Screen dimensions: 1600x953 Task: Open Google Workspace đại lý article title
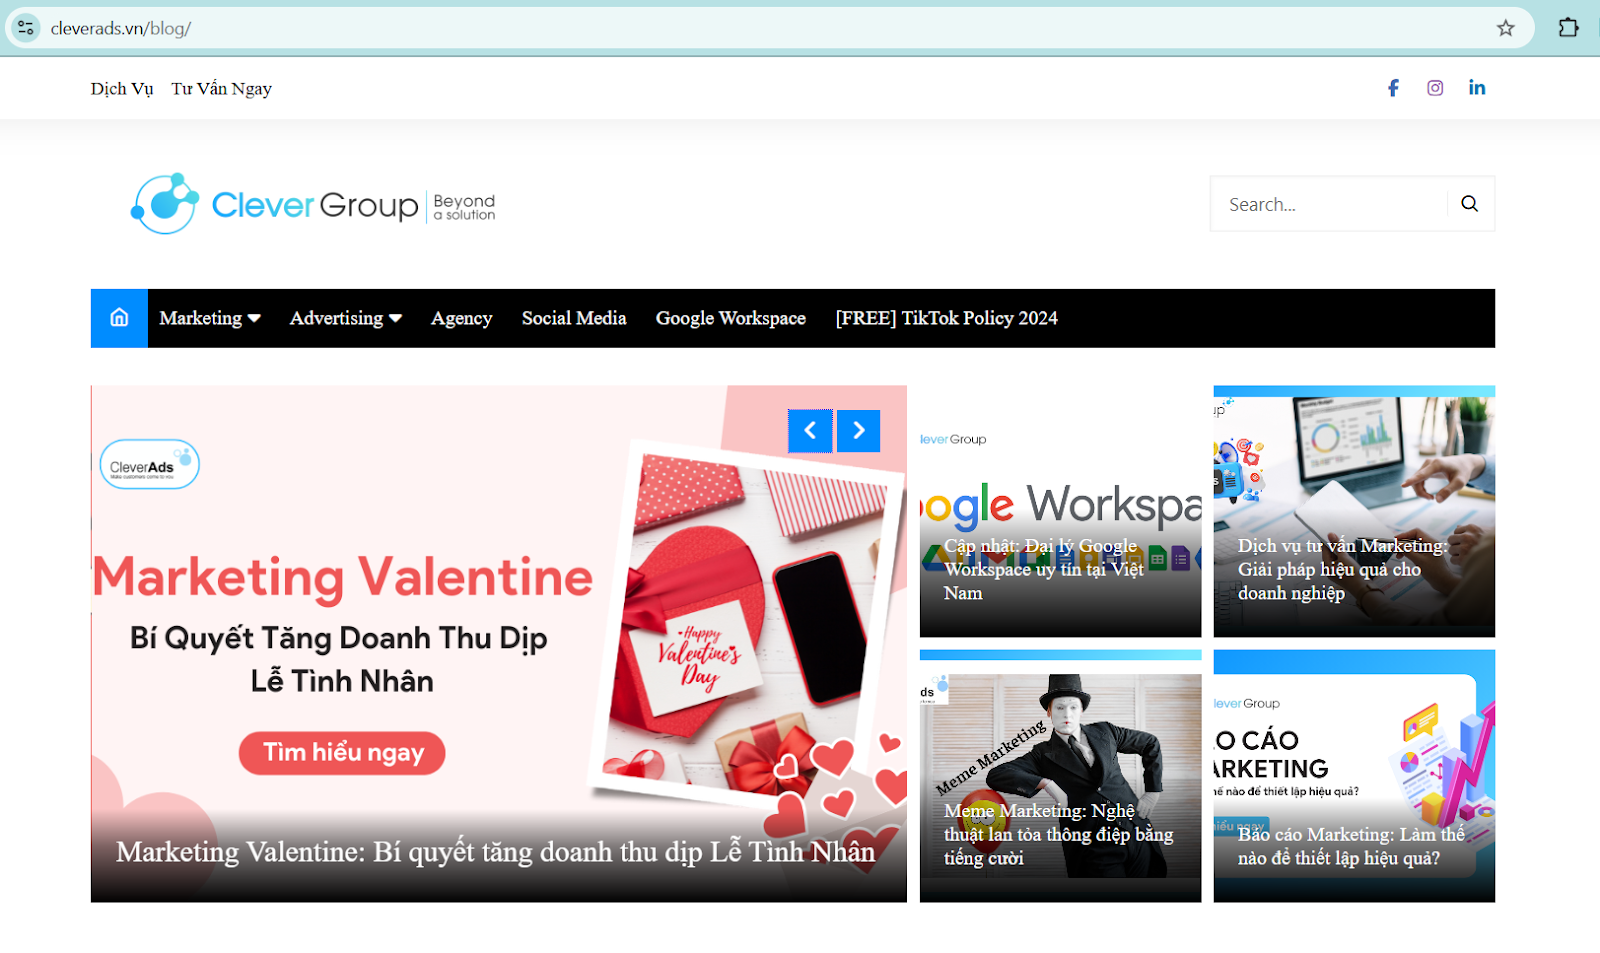coord(1044,570)
